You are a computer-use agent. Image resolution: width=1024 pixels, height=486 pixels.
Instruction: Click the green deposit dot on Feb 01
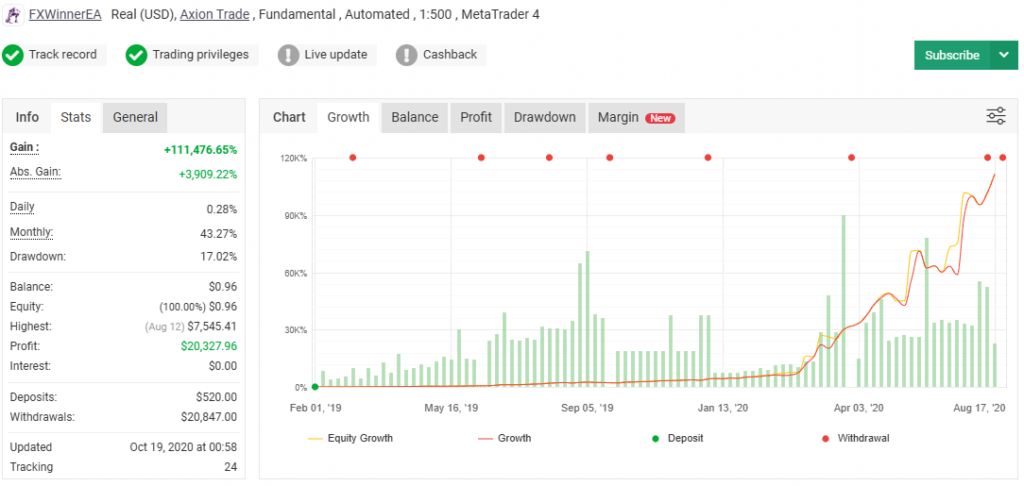click(x=315, y=387)
